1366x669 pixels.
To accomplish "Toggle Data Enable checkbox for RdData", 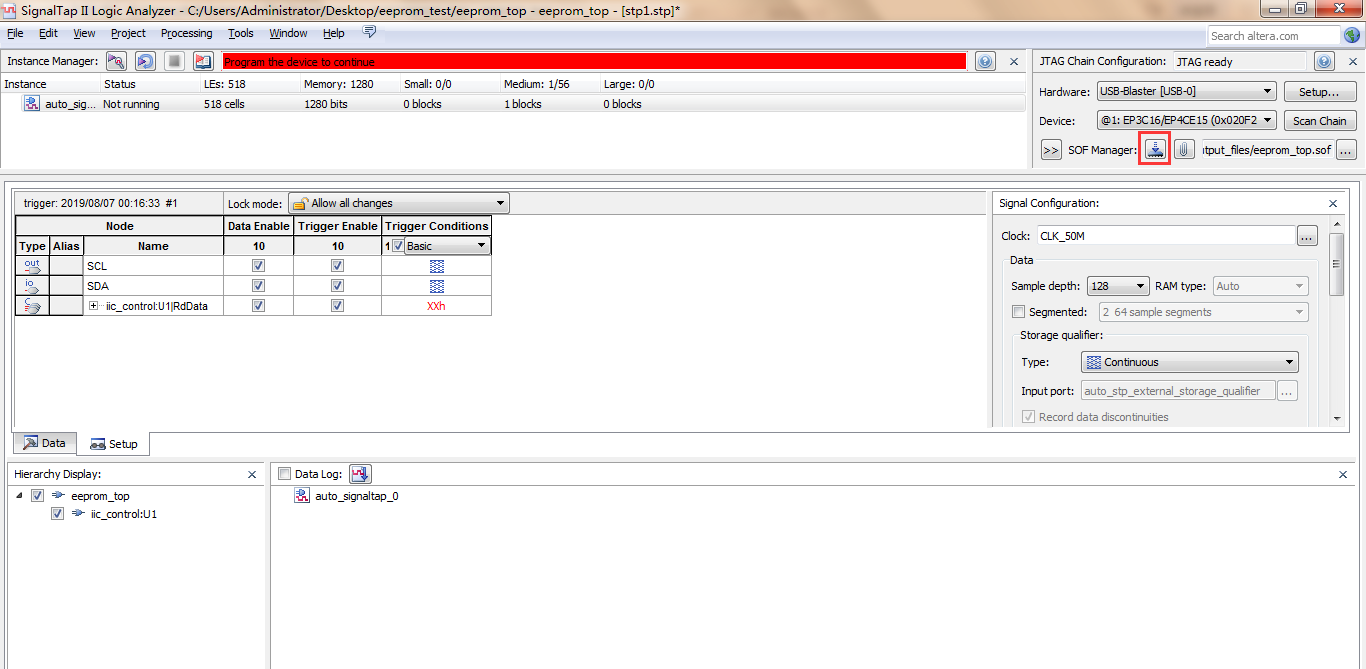I will coord(258,305).
